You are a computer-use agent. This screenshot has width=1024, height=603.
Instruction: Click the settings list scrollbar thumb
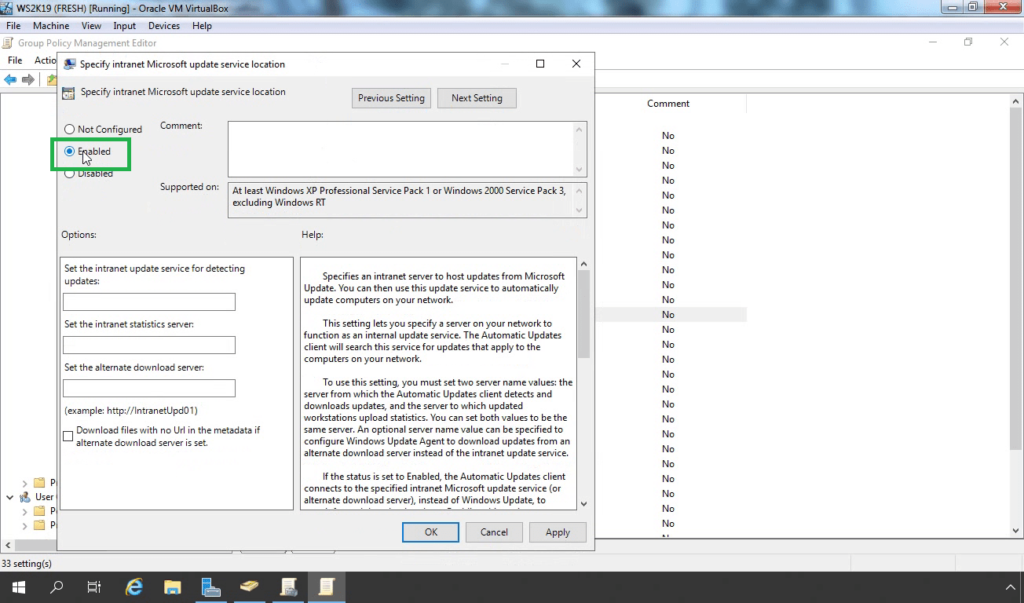(1016, 279)
